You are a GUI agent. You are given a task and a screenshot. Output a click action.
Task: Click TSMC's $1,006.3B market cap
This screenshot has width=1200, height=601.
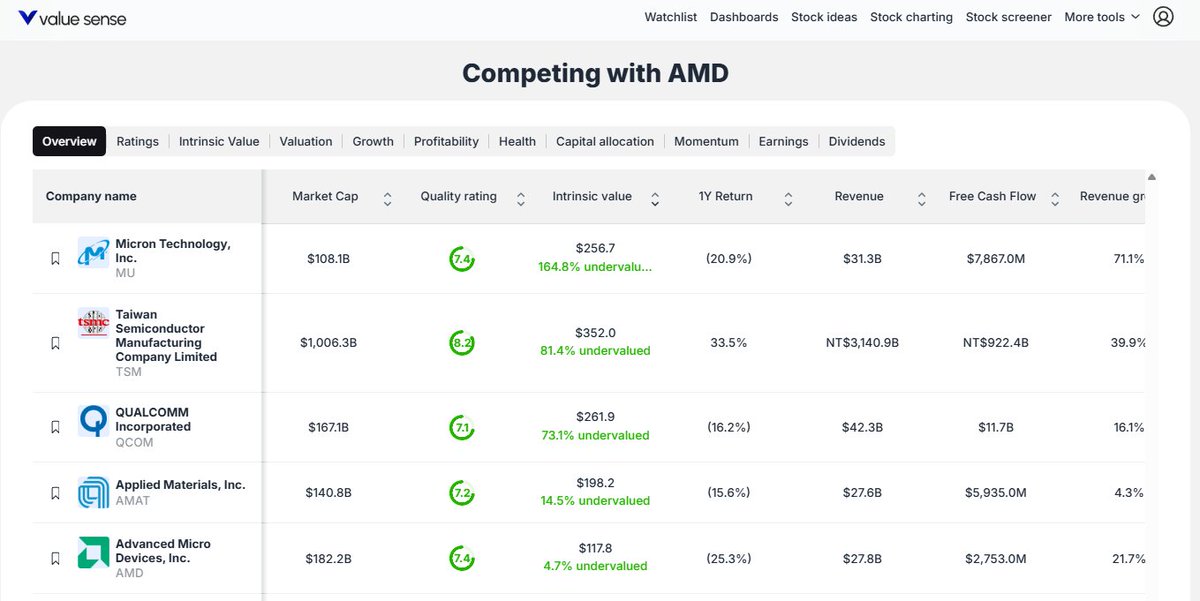(328, 343)
